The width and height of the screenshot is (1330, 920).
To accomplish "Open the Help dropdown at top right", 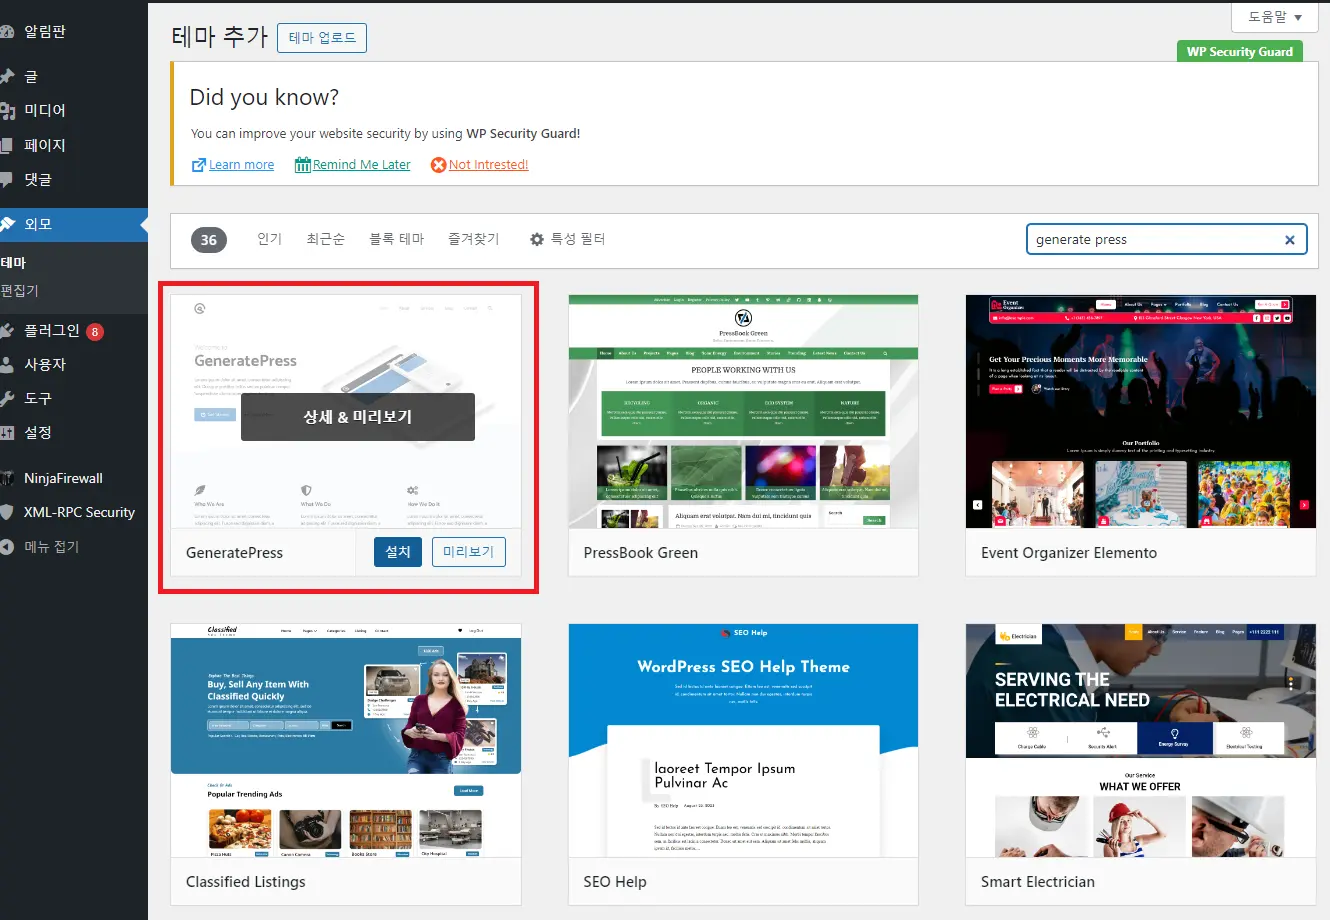I will coord(1274,17).
